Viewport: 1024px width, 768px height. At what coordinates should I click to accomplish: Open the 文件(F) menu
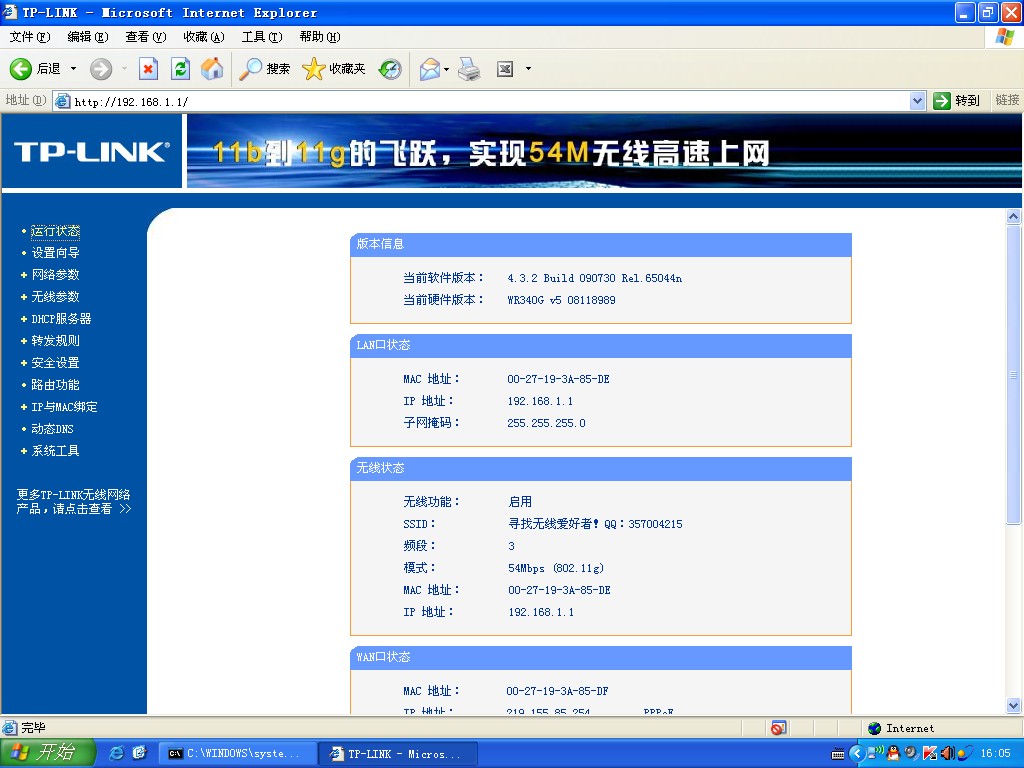pyautogui.click(x=30, y=37)
